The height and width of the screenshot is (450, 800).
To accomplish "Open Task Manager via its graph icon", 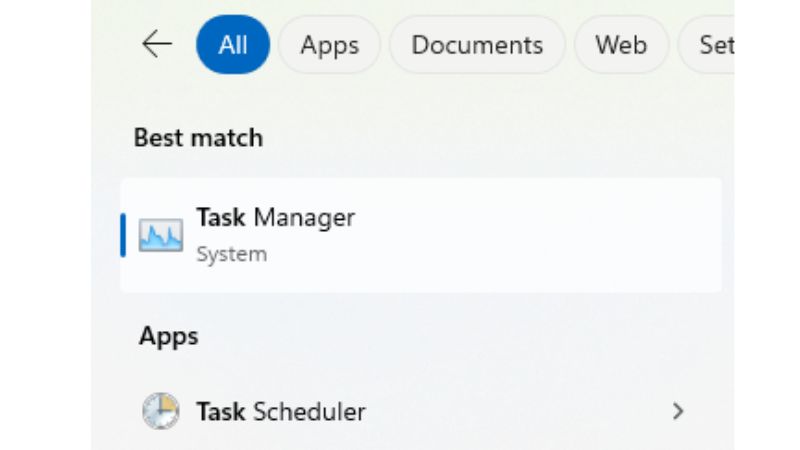I will (x=160, y=235).
